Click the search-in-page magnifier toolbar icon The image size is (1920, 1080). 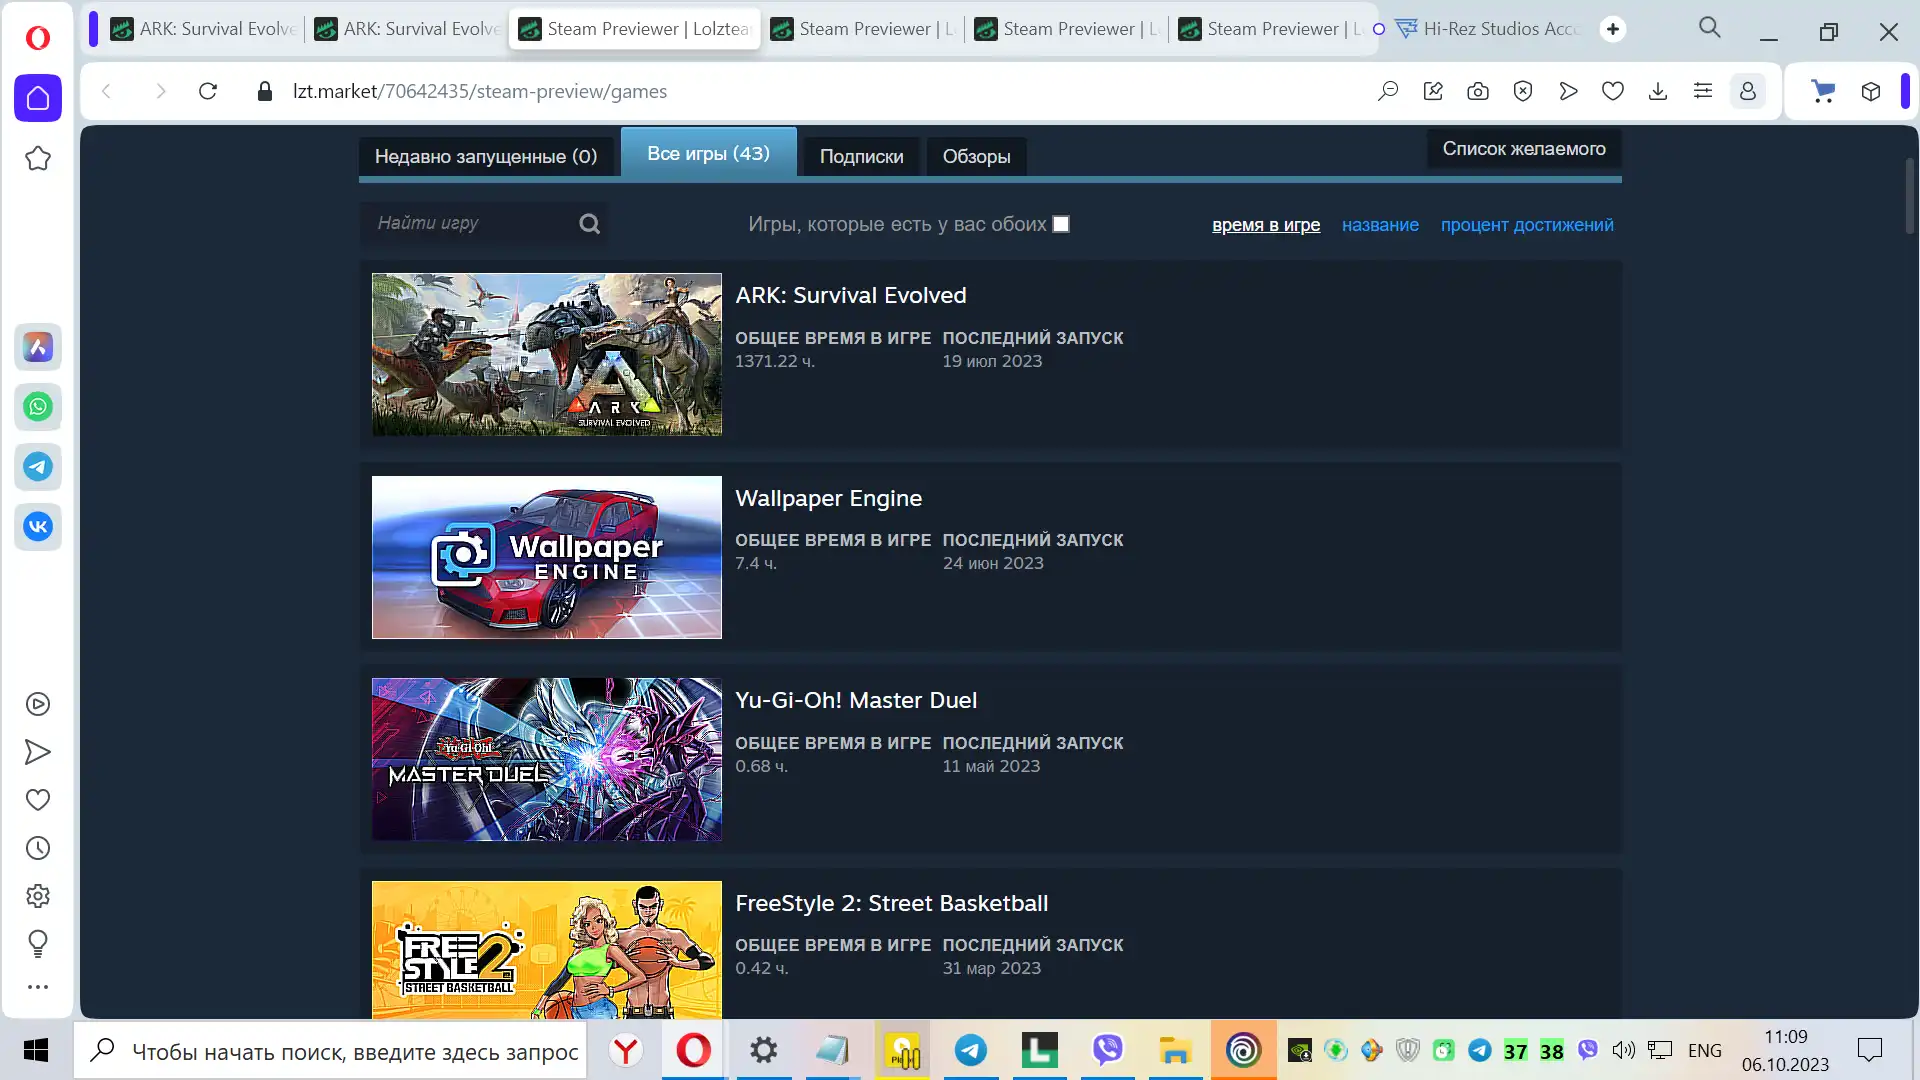click(x=1388, y=91)
